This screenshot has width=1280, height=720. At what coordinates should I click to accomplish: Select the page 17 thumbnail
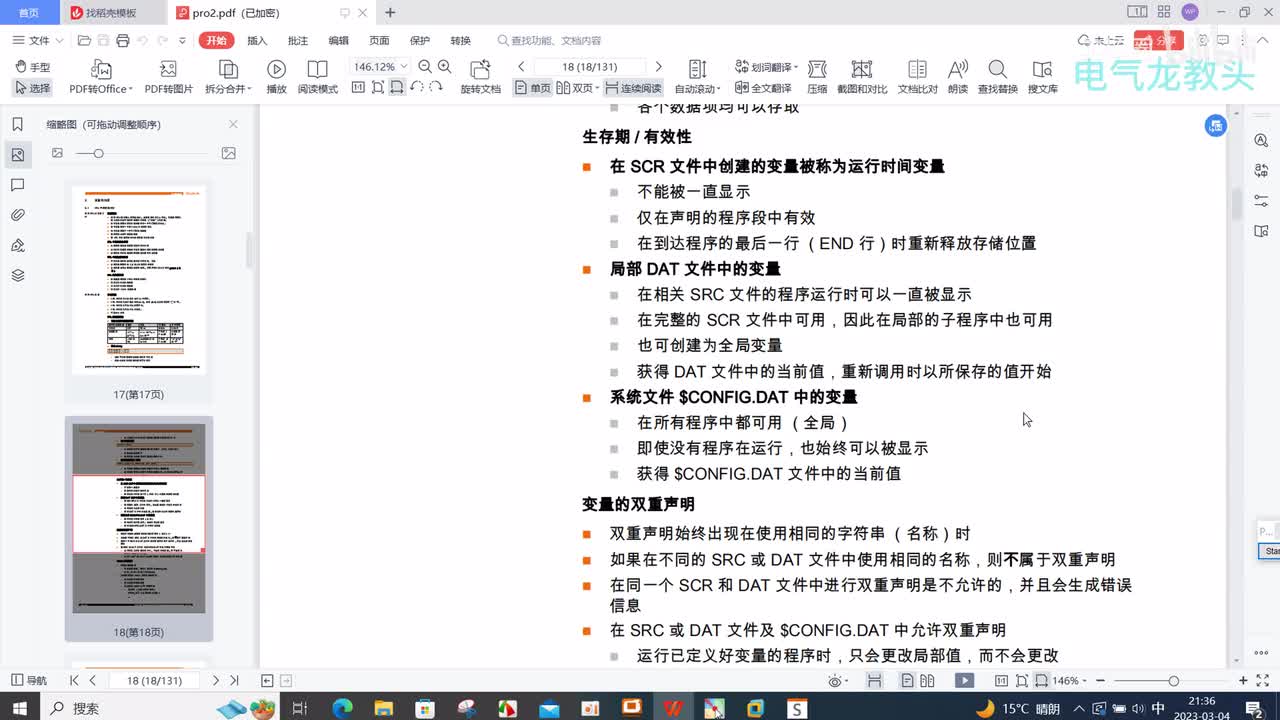139,280
